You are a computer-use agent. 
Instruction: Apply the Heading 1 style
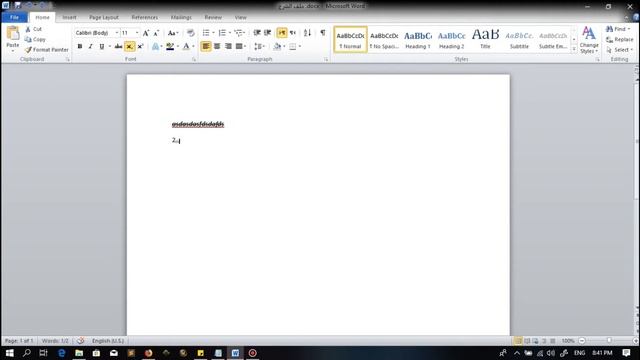click(418, 40)
